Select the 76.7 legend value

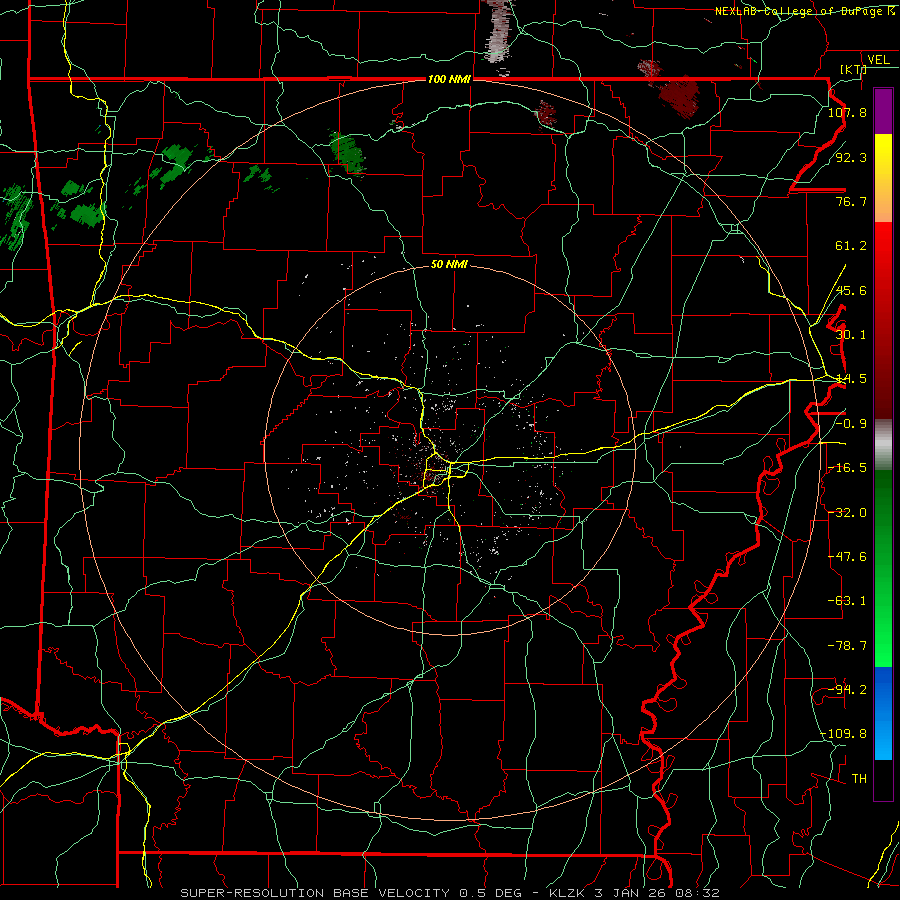[851, 201]
